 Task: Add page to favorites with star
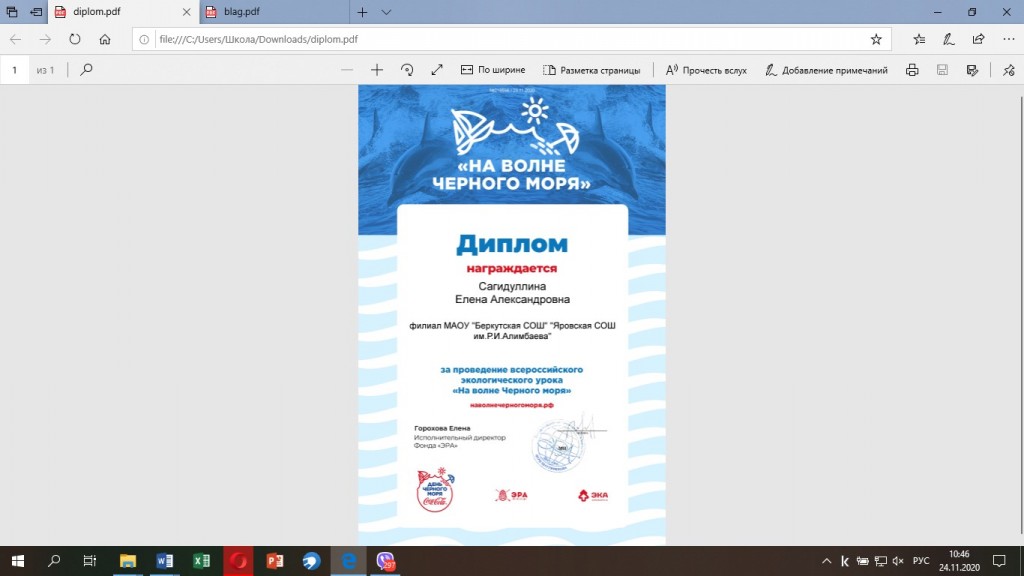[876, 39]
